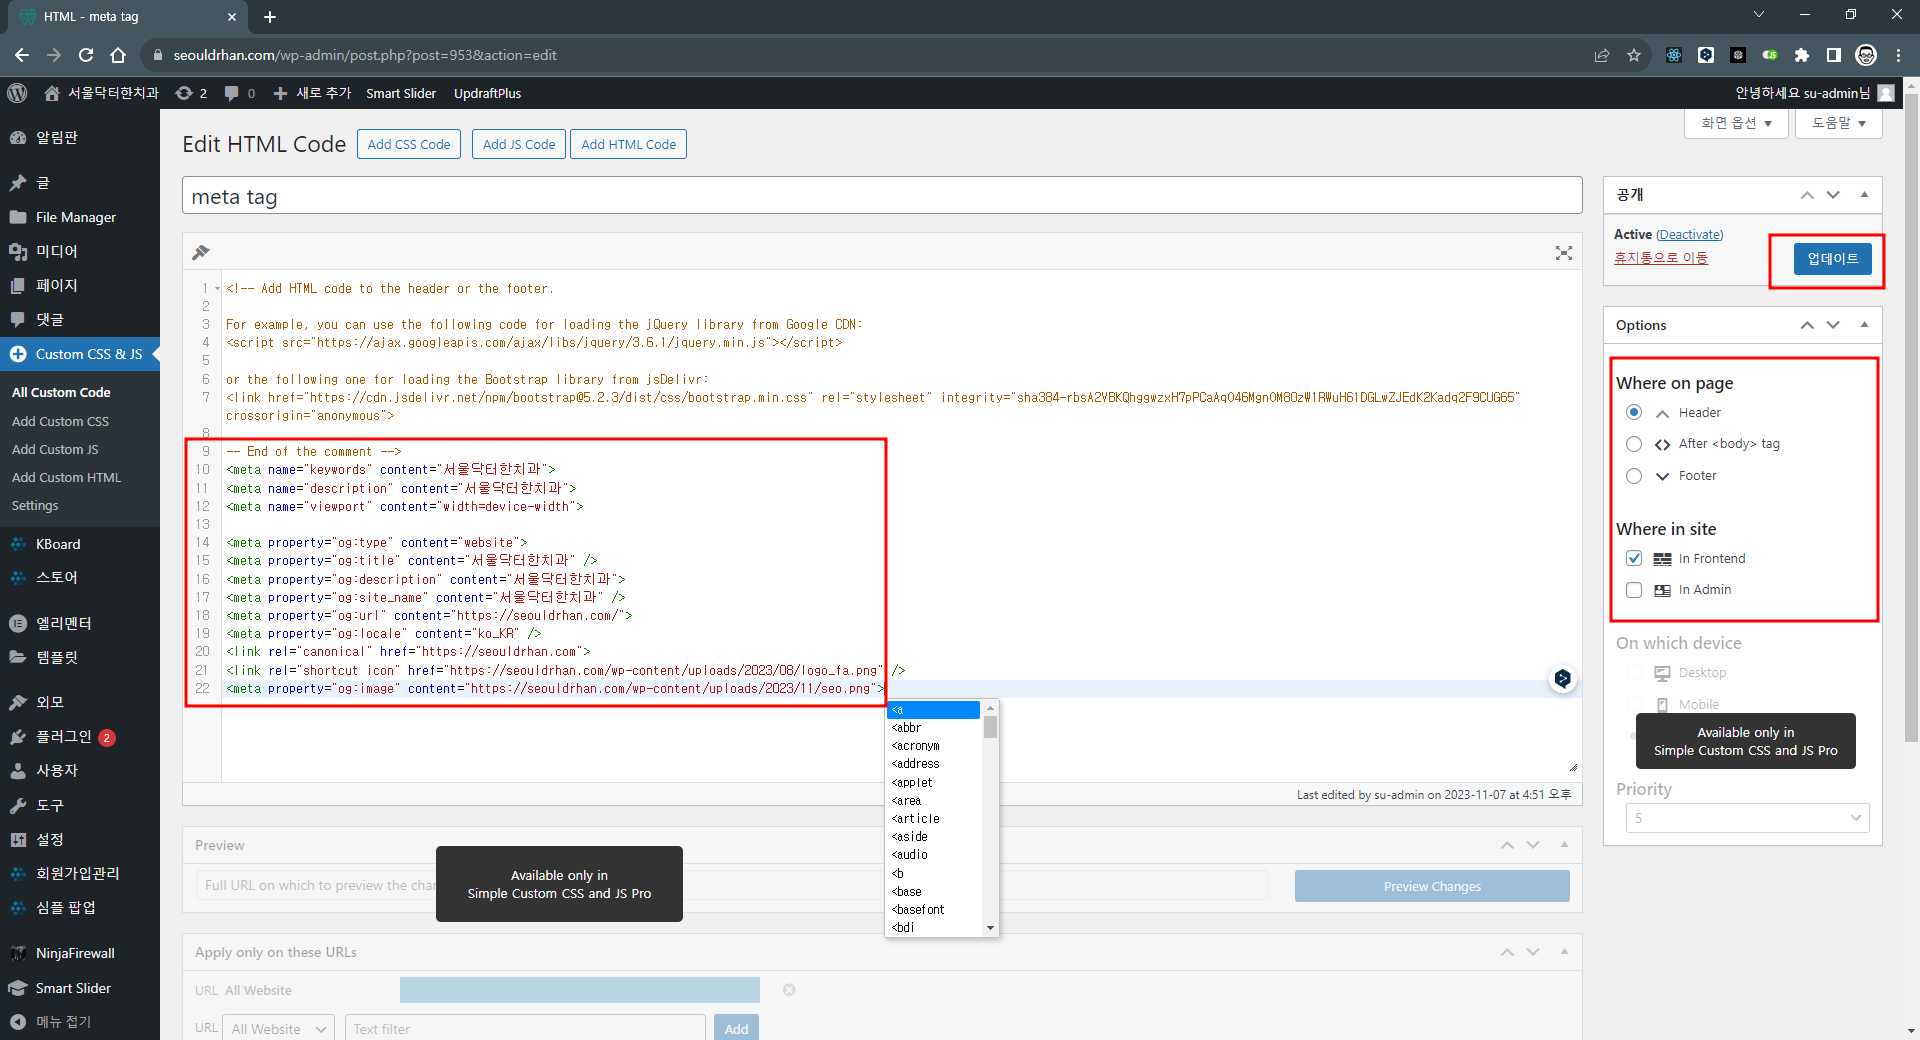
Task: Open the WordPress logo menu
Action: 17,93
